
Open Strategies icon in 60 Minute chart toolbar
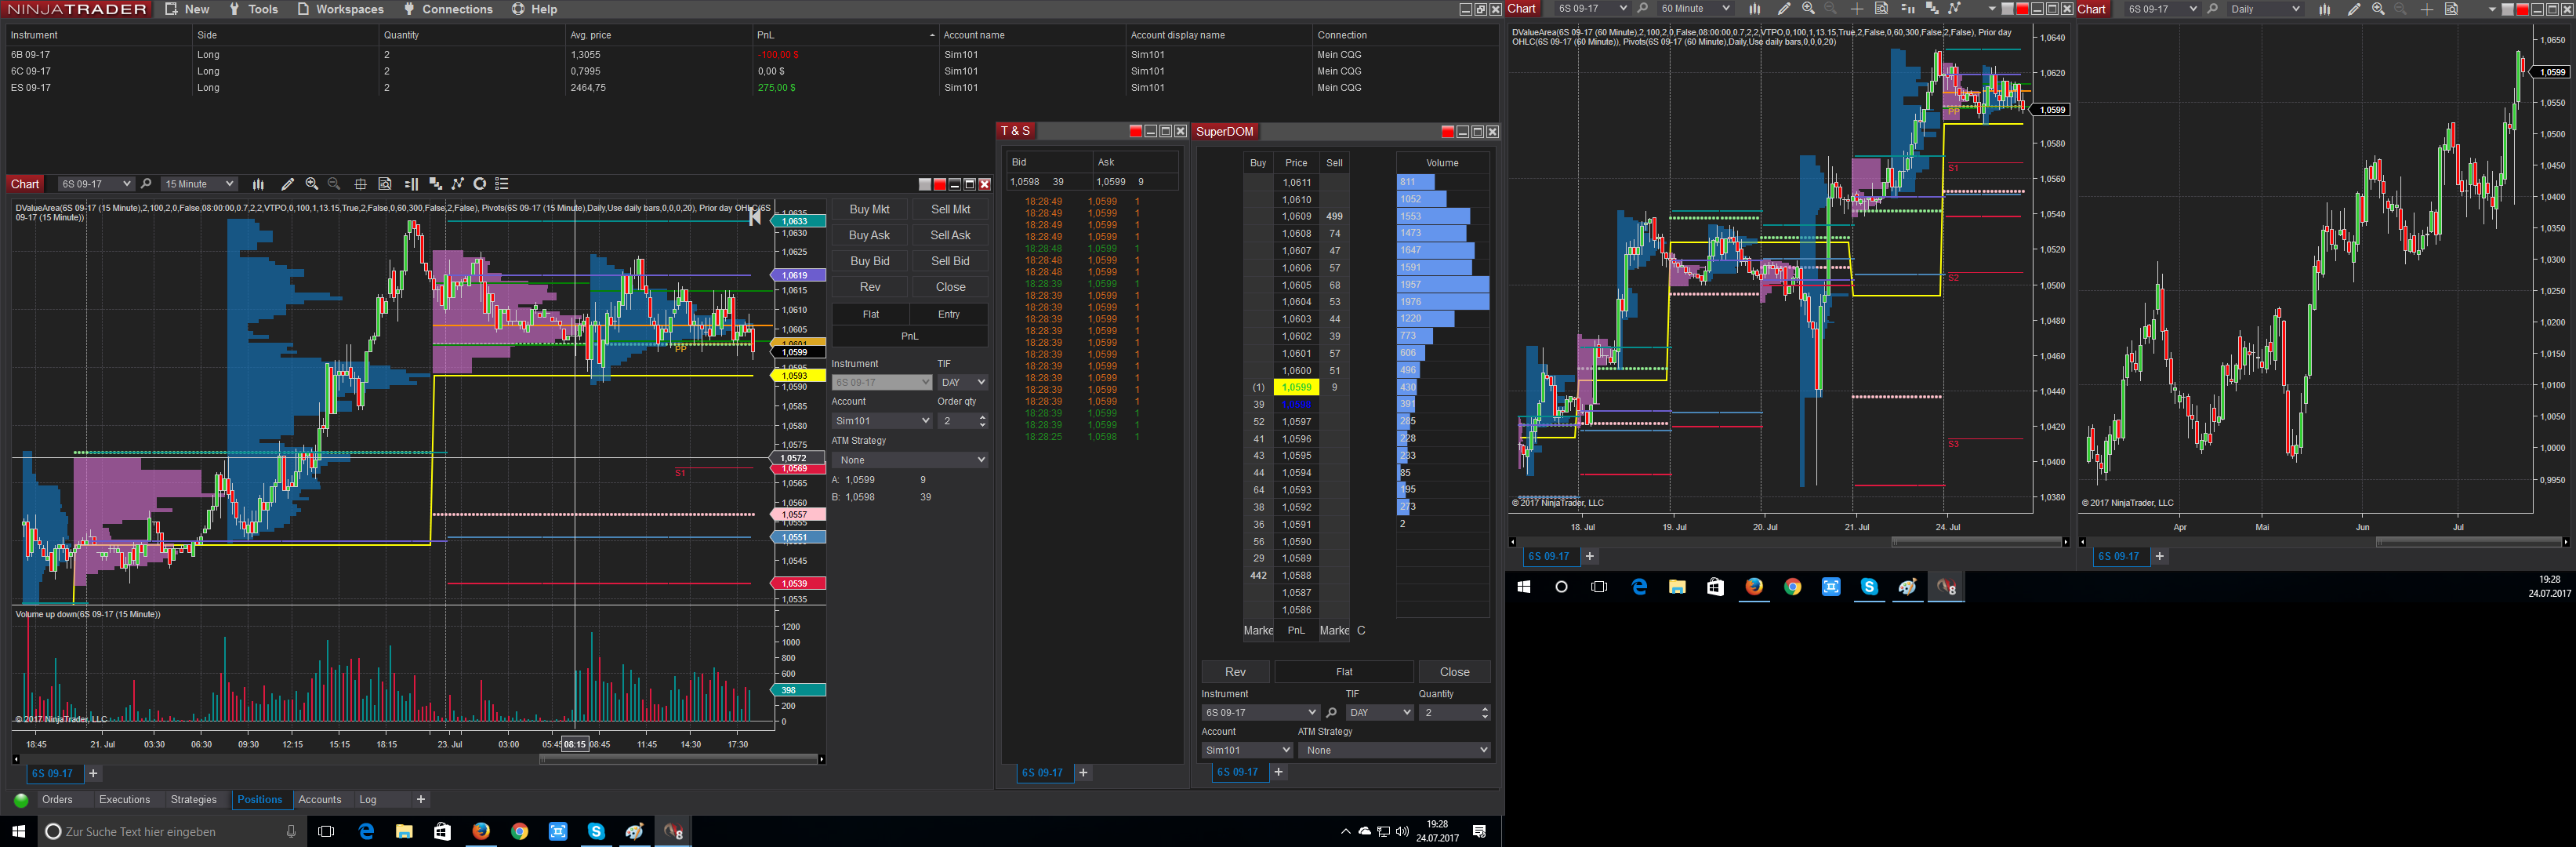[1954, 9]
